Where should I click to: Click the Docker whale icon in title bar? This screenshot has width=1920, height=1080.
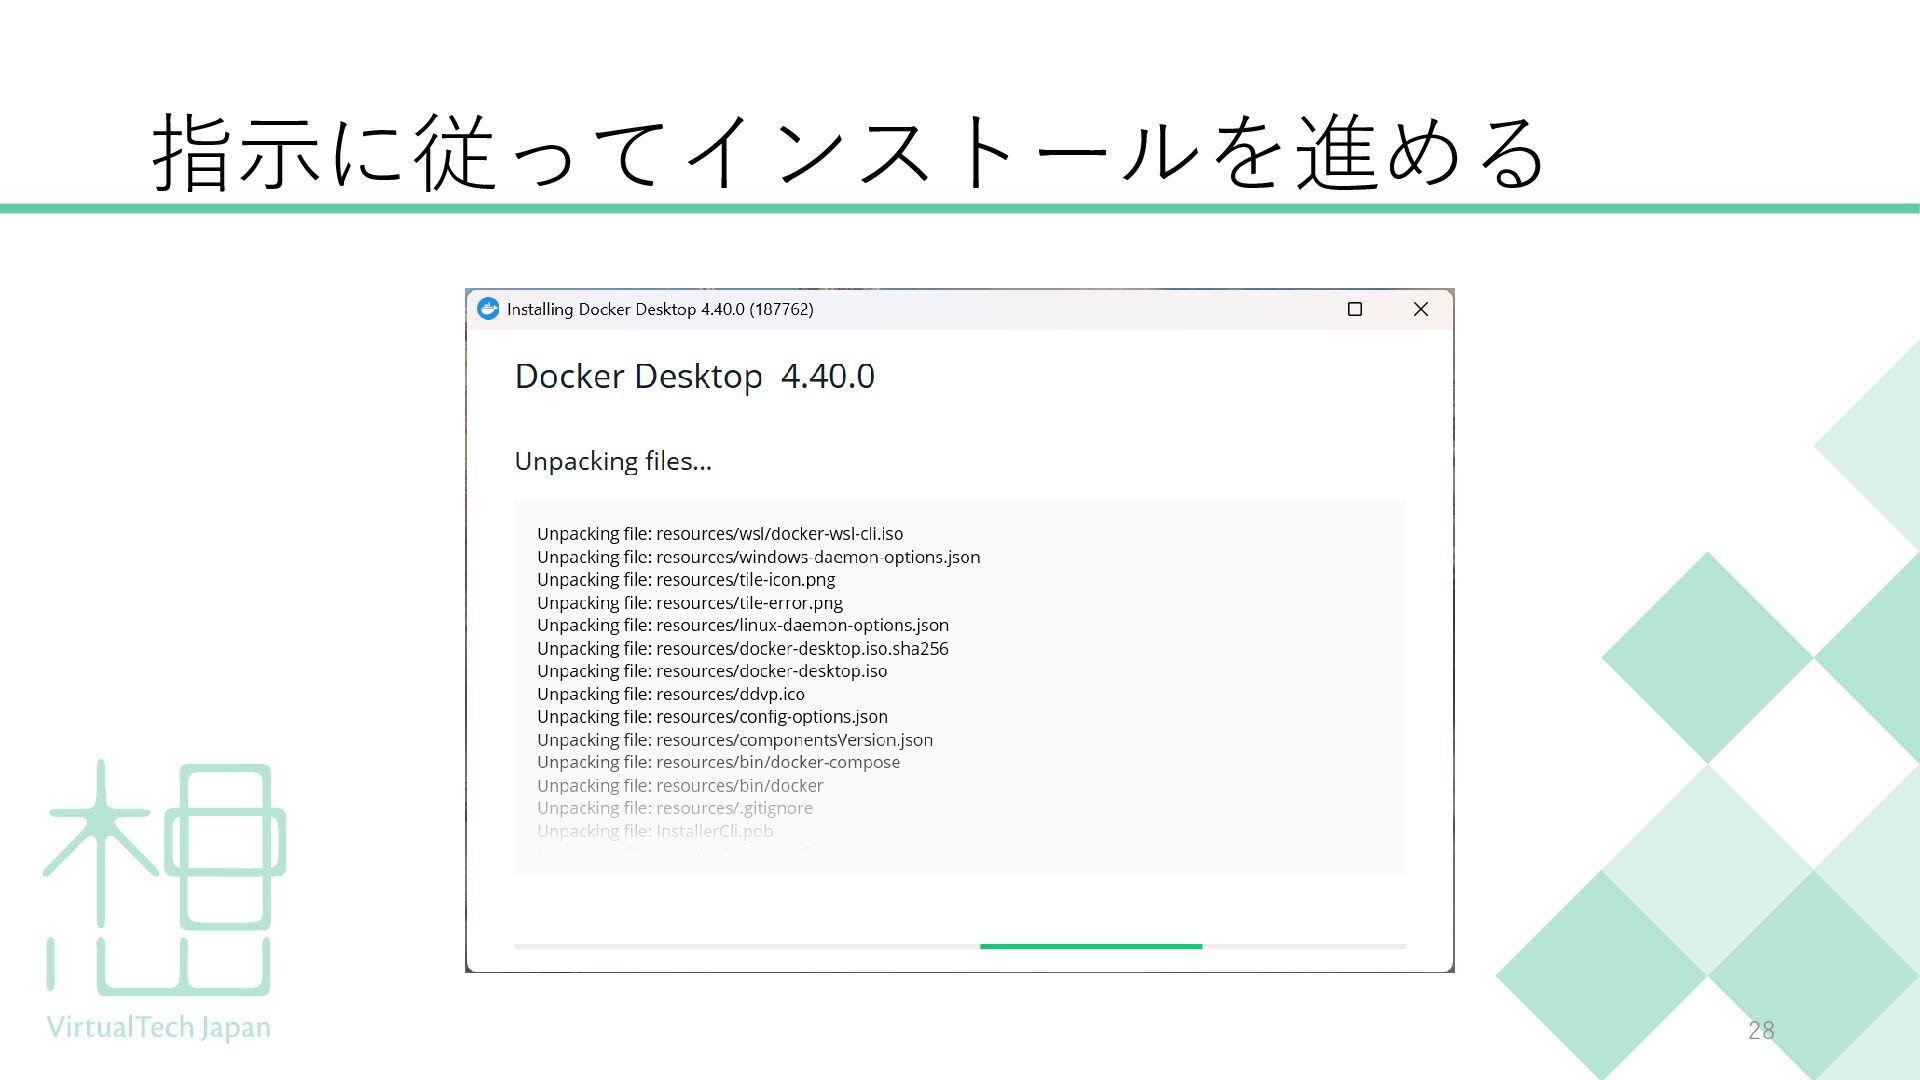point(488,309)
